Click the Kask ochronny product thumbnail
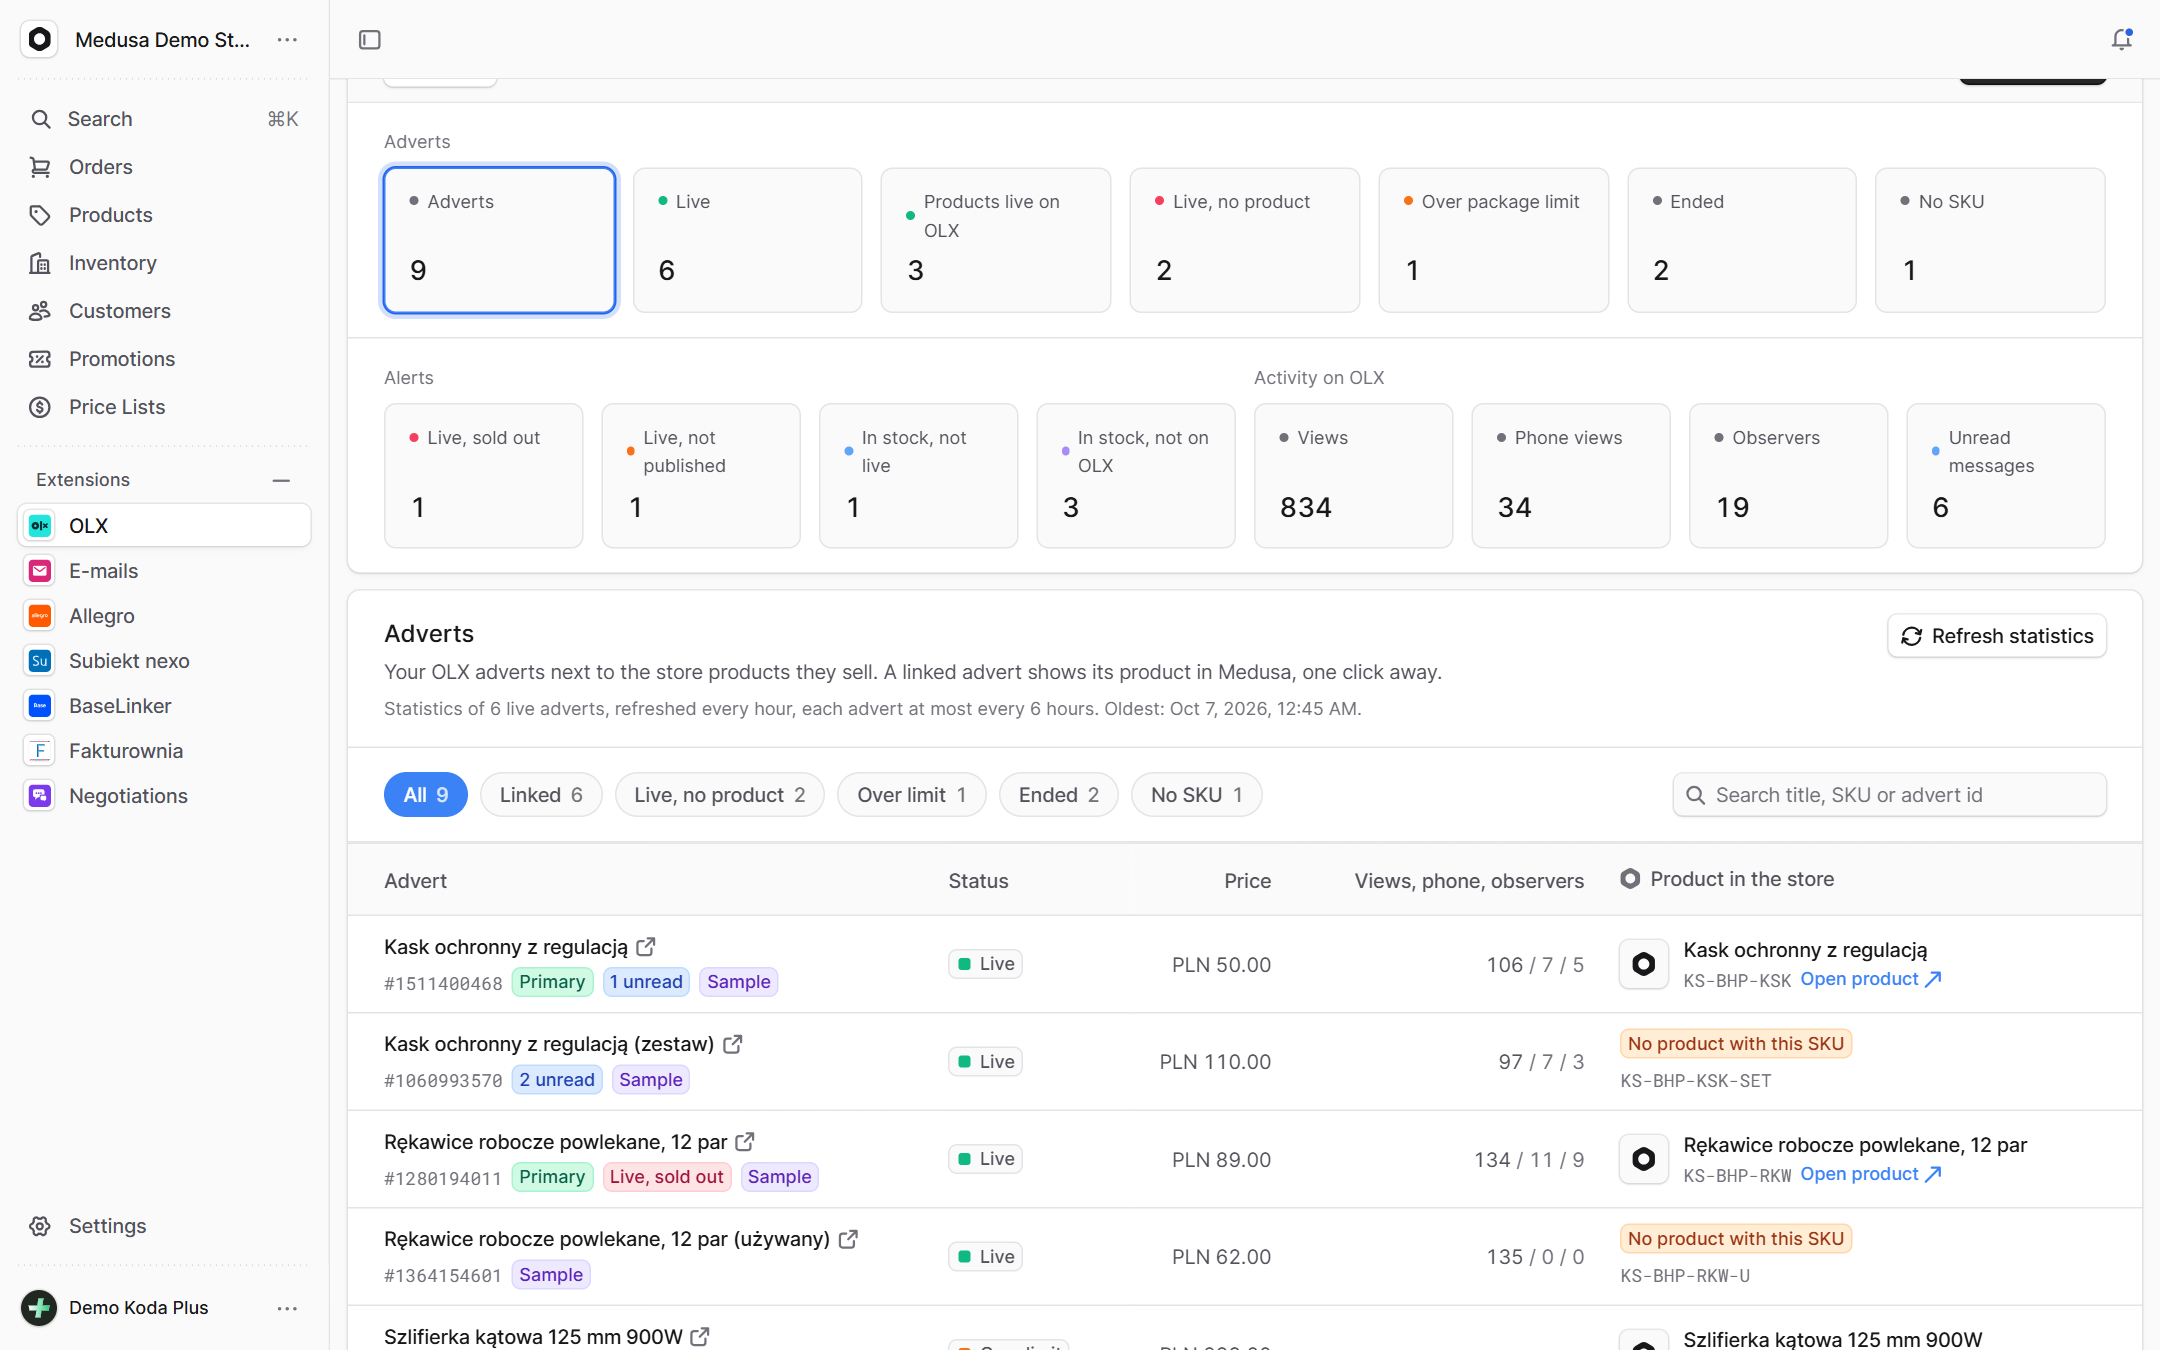 click(1643, 964)
